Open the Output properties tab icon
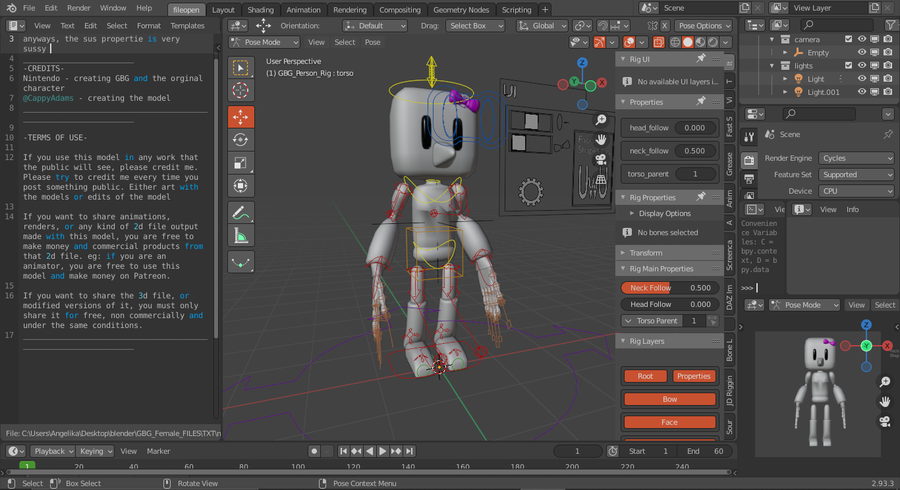Image resolution: width=900 pixels, height=490 pixels. 749,180
